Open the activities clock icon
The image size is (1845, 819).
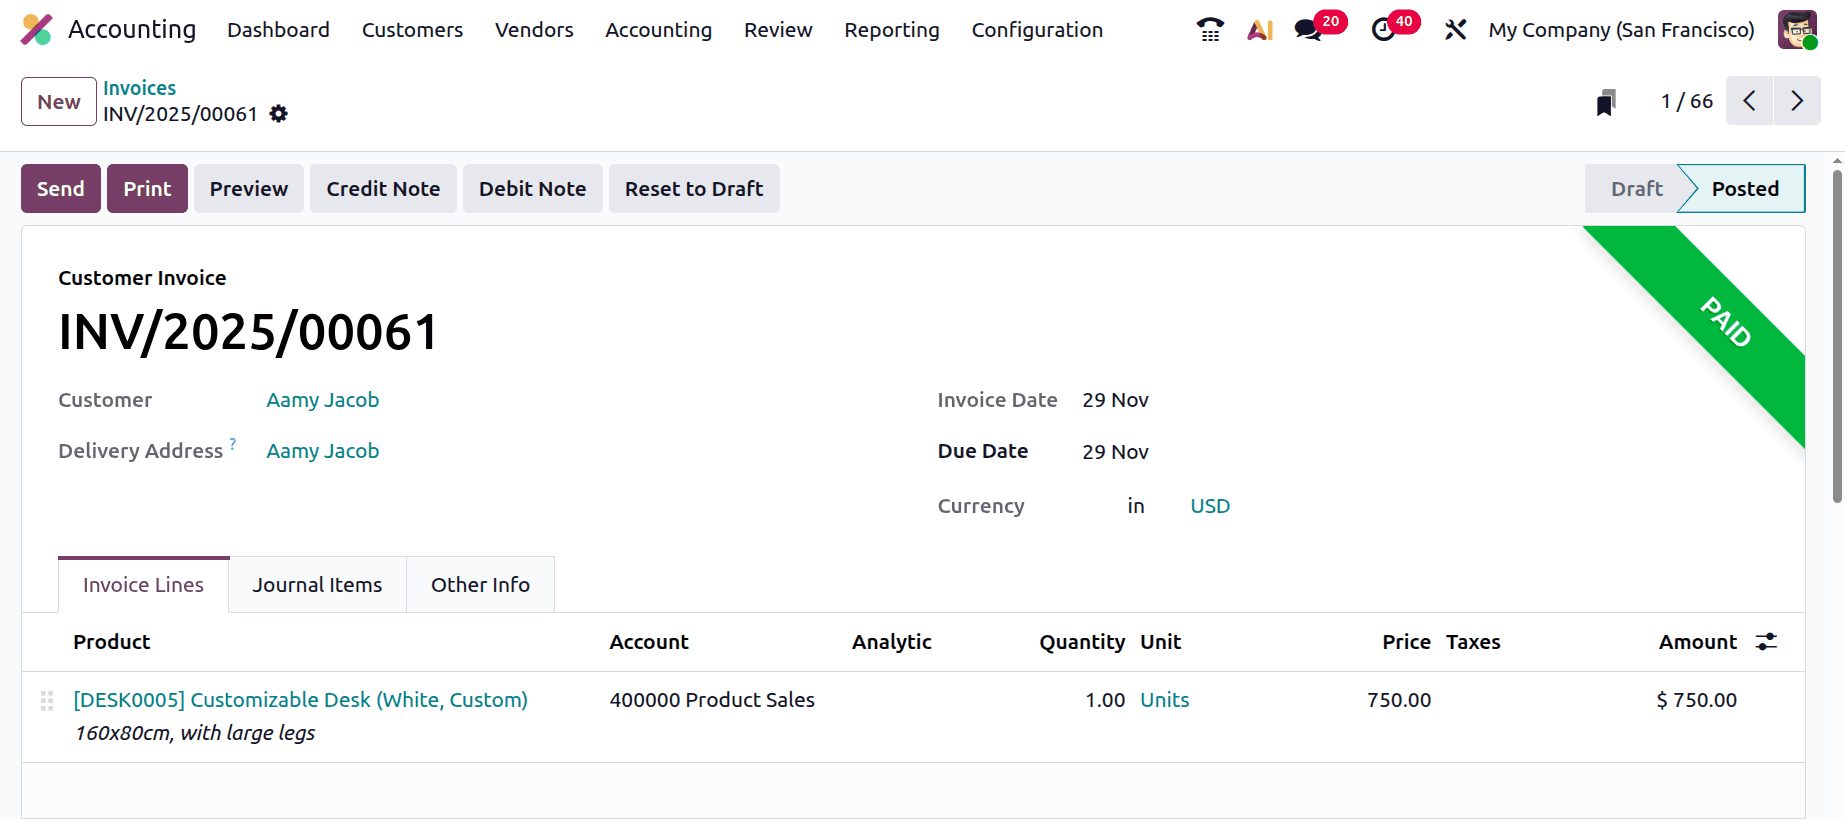(1384, 30)
